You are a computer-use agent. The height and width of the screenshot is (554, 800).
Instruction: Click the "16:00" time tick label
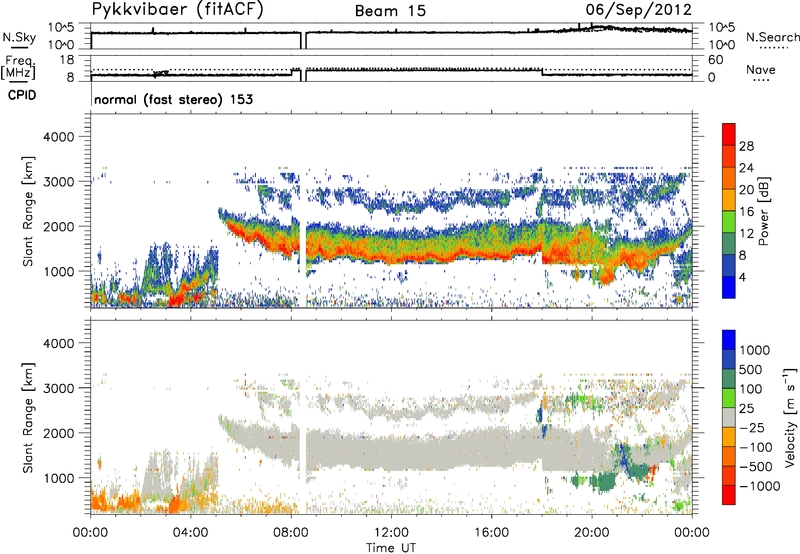[x=491, y=533]
